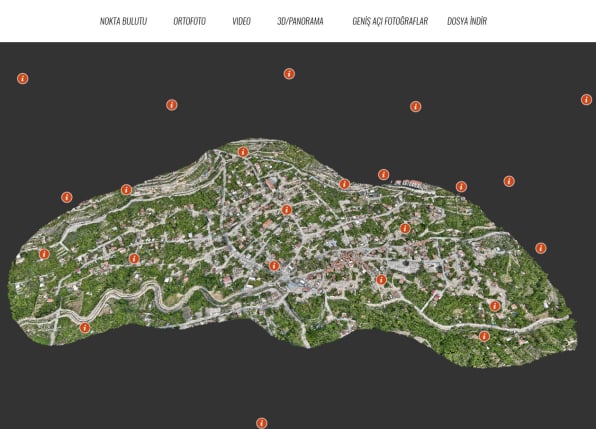Open info marker at the central town junction
The image size is (596, 429).
[274, 266]
